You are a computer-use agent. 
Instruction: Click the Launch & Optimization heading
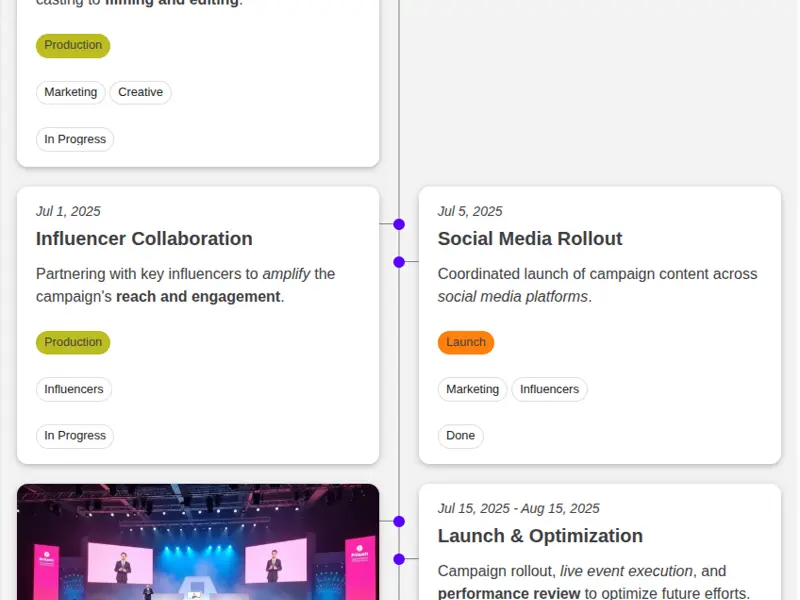(x=540, y=536)
